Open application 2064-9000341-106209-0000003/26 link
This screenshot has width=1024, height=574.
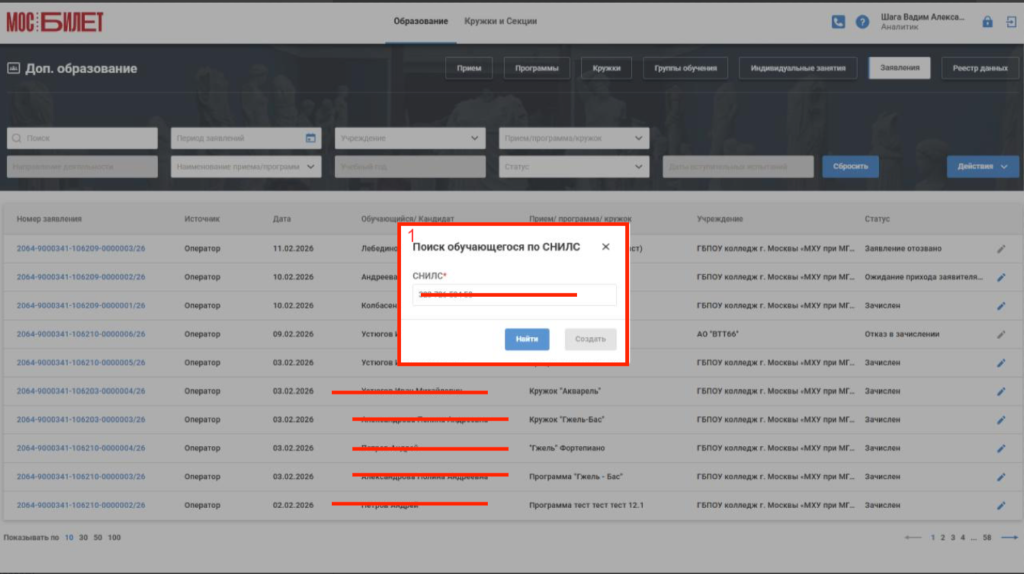81,249
